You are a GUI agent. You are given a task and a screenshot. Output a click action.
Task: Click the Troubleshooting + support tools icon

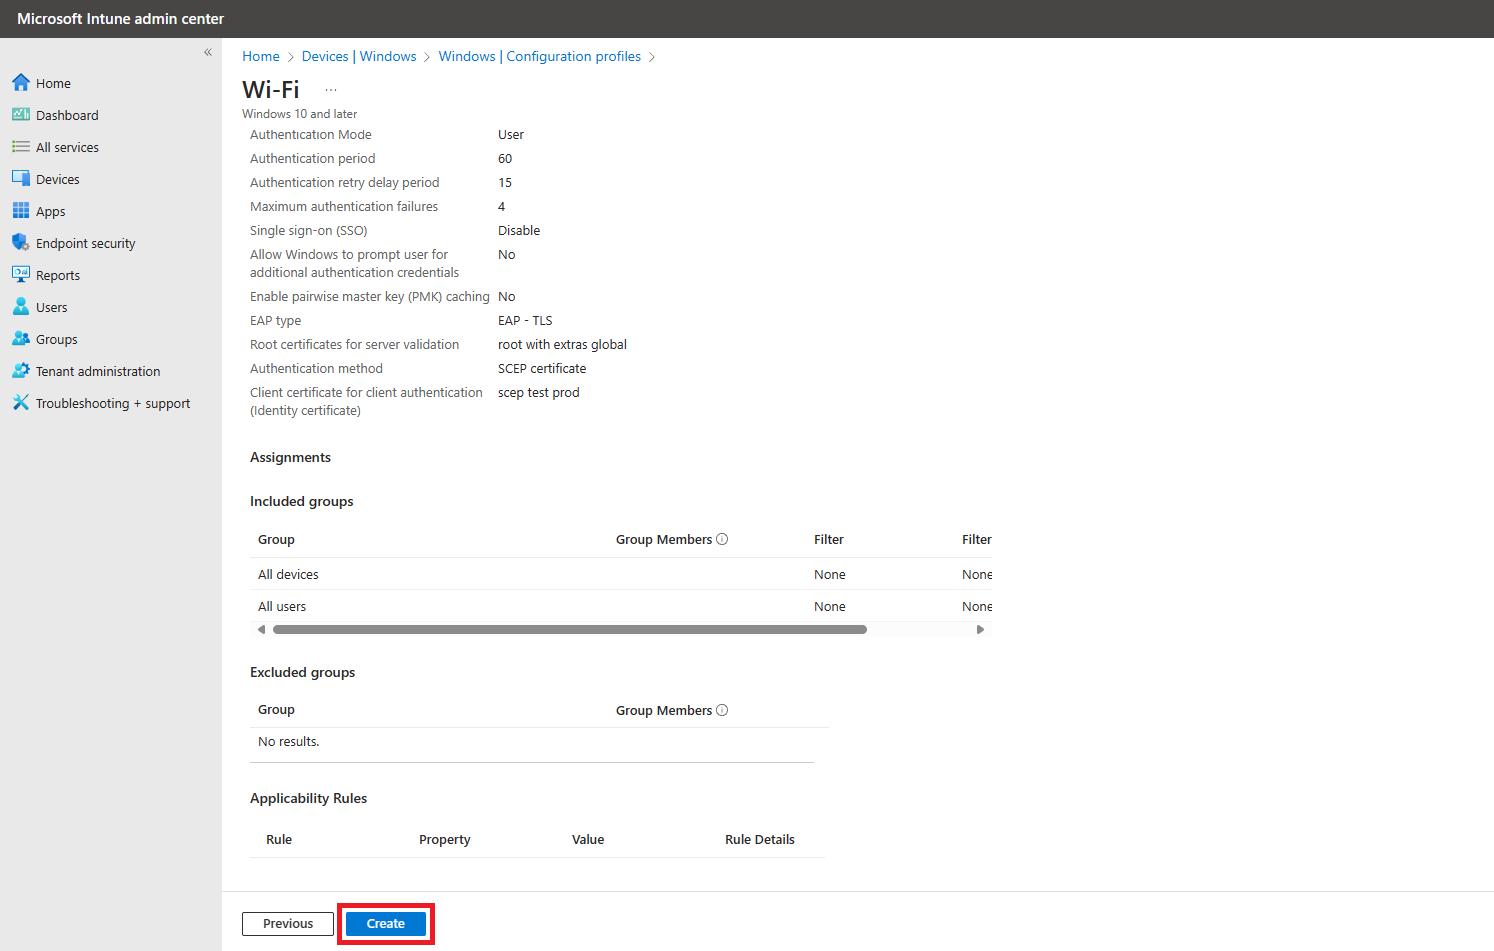coord(21,402)
